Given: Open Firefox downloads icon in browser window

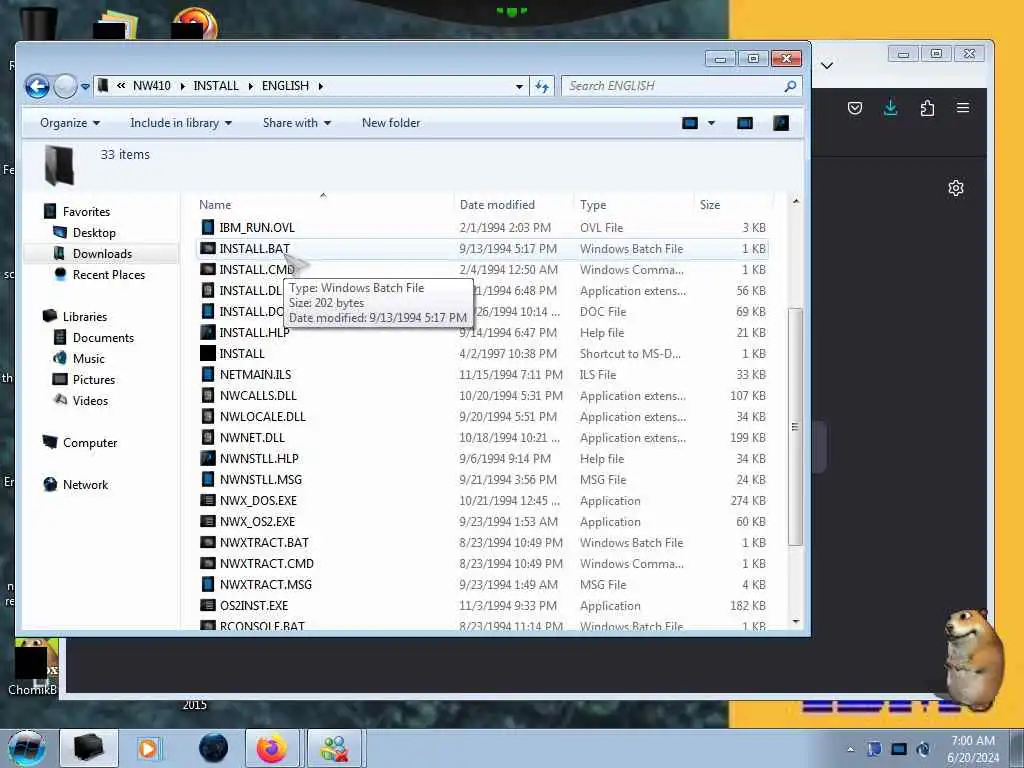Looking at the screenshot, I should point(890,108).
